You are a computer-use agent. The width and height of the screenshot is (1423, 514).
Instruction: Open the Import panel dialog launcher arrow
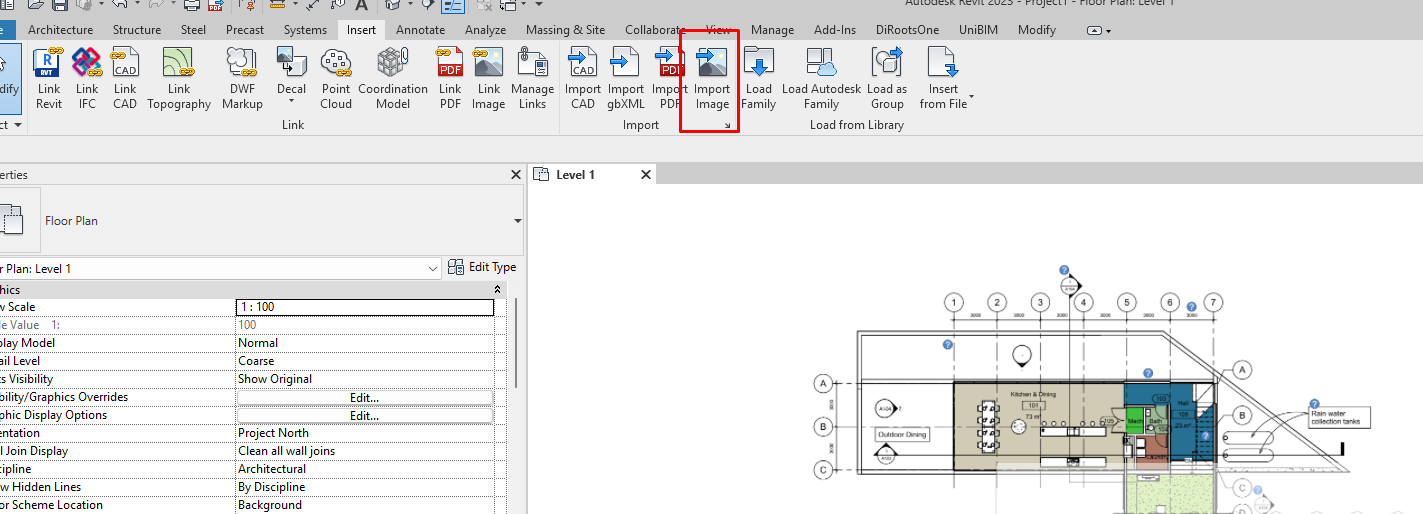click(728, 125)
